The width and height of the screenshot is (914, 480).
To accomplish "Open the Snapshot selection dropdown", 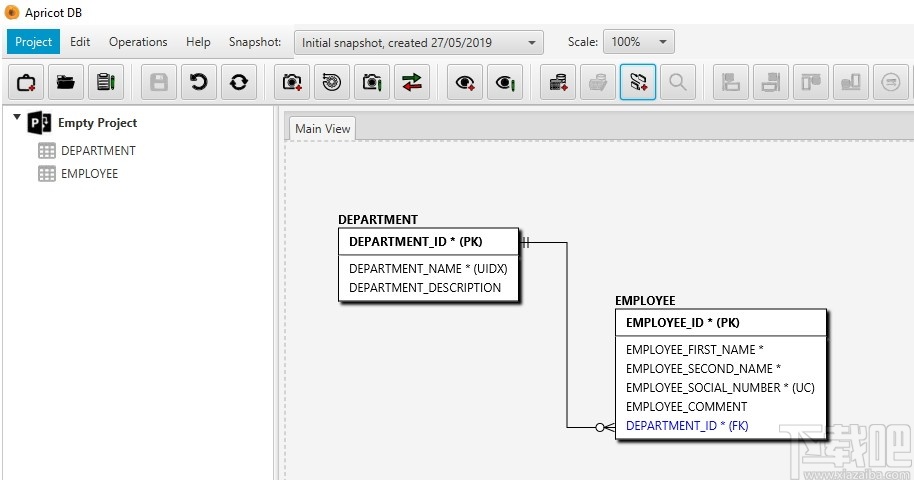I will pos(419,43).
